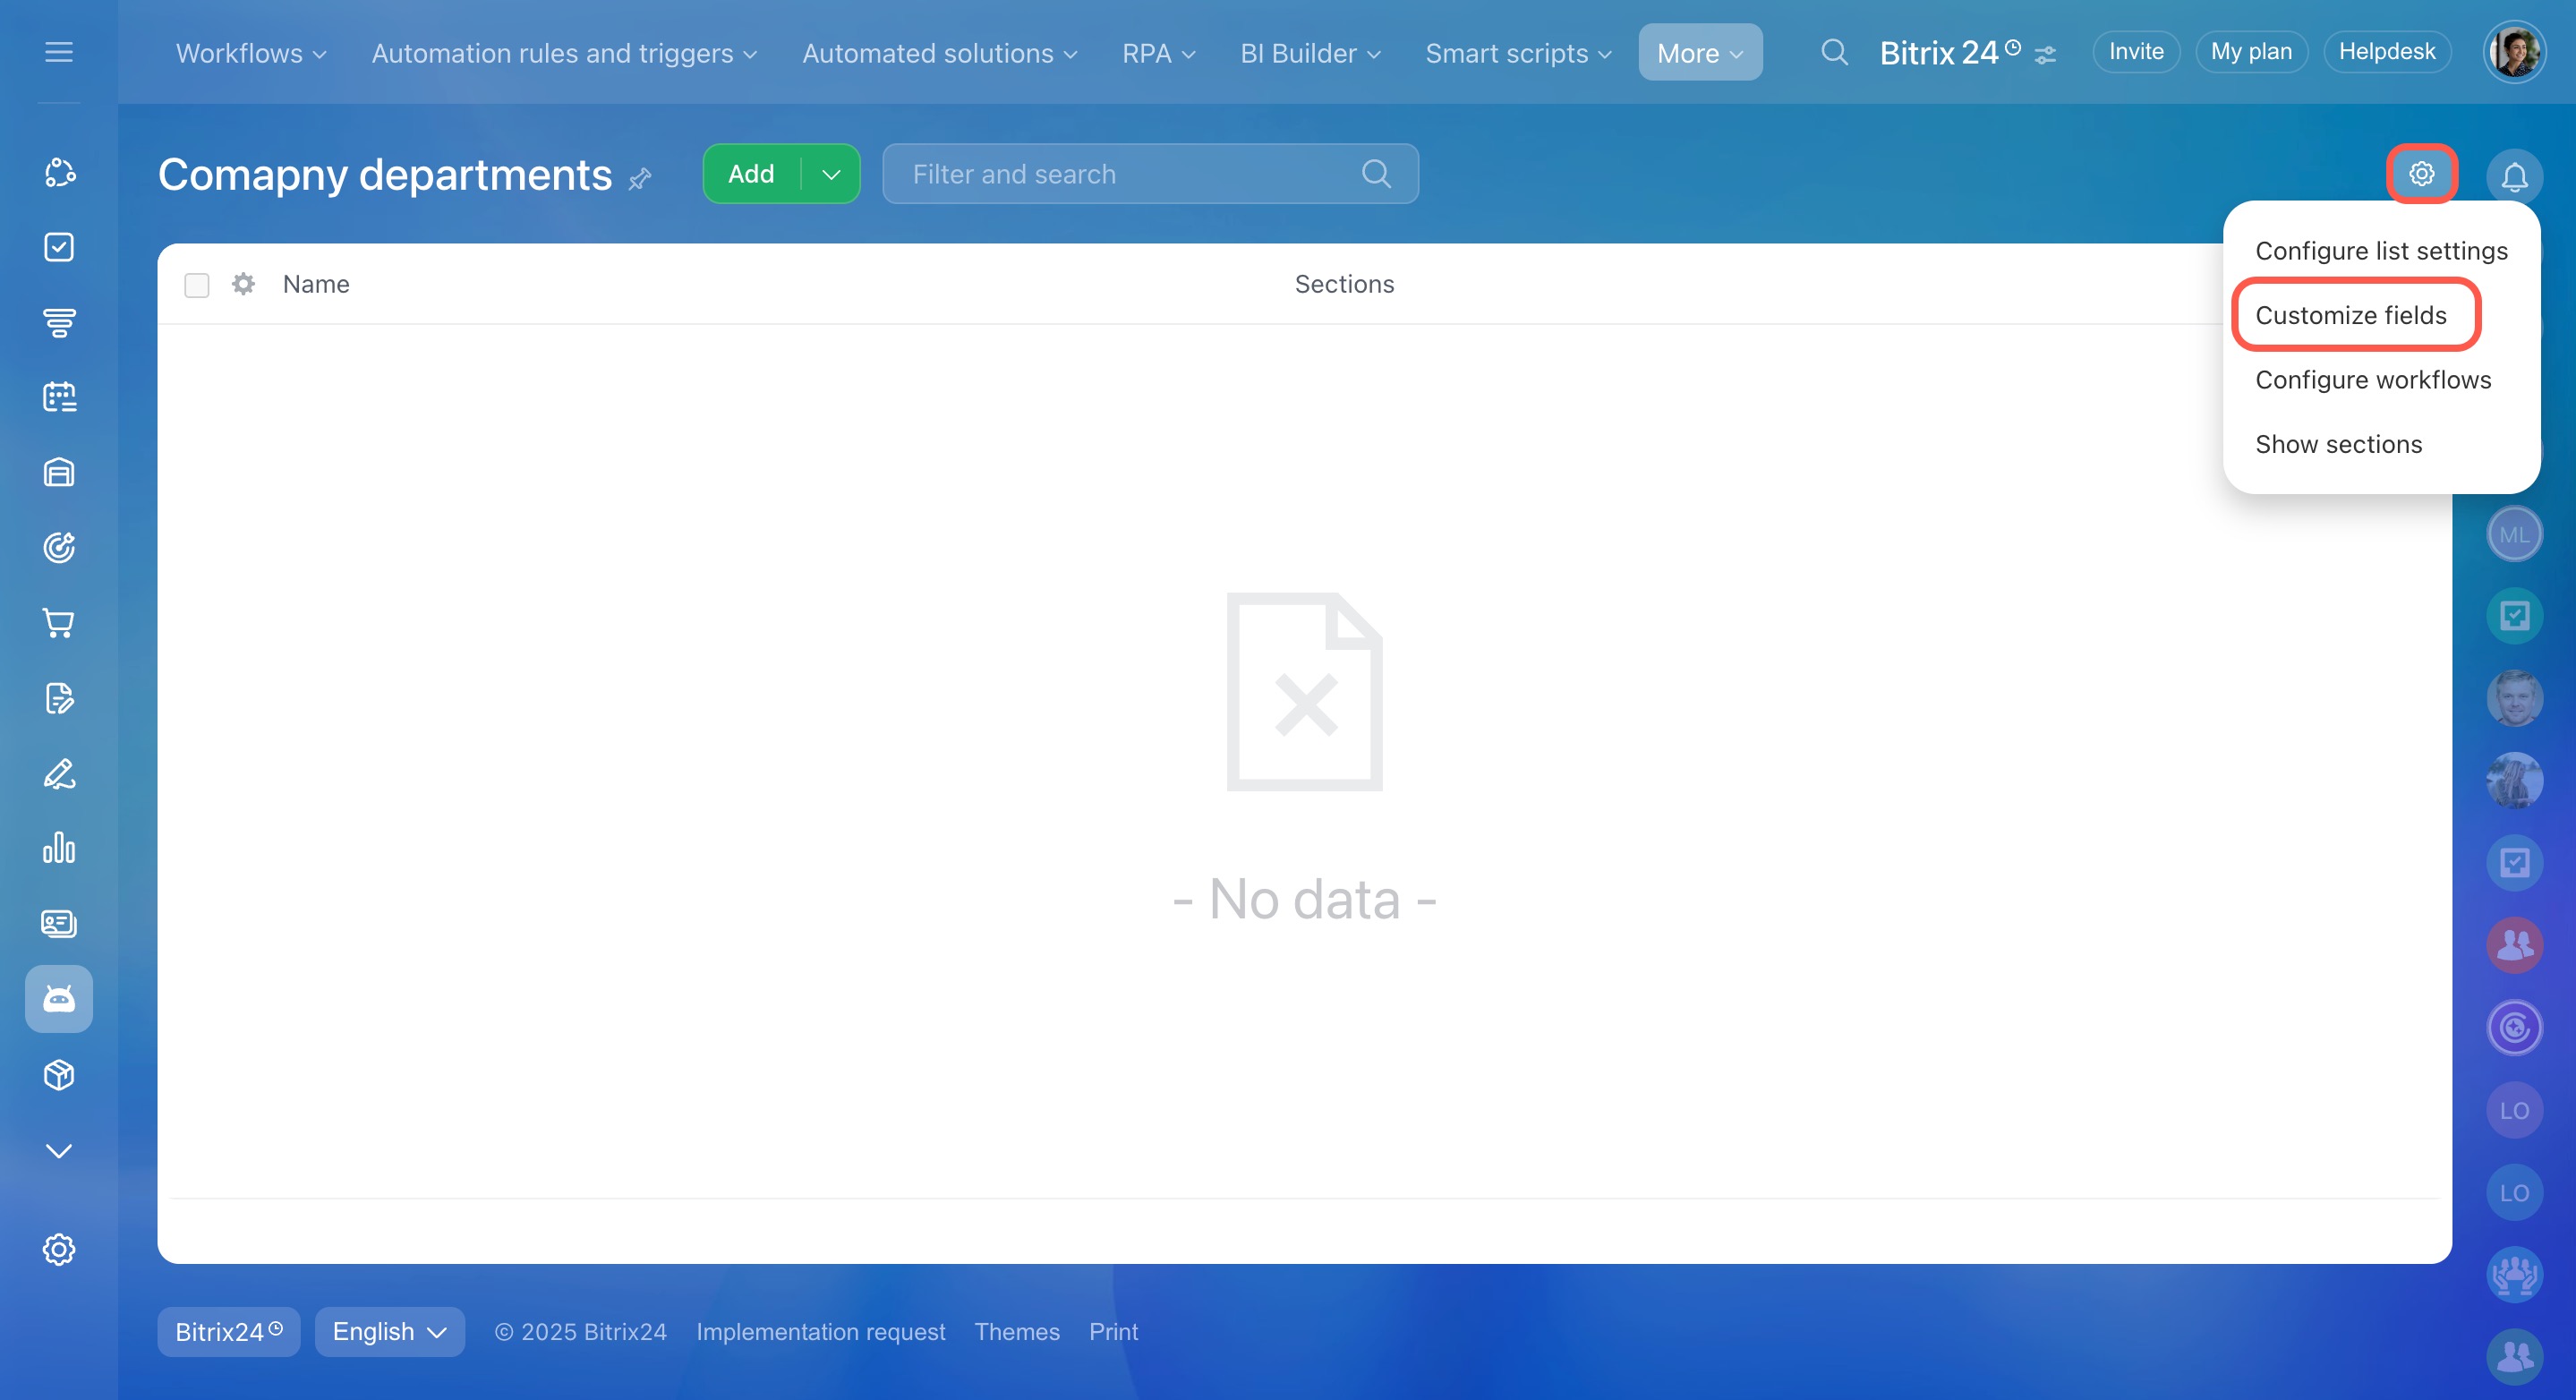The width and height of the screenshot is (2576, 1400).
Task: Open the Themes link
Action: pyautogui.click(x=1017, y=1332)
